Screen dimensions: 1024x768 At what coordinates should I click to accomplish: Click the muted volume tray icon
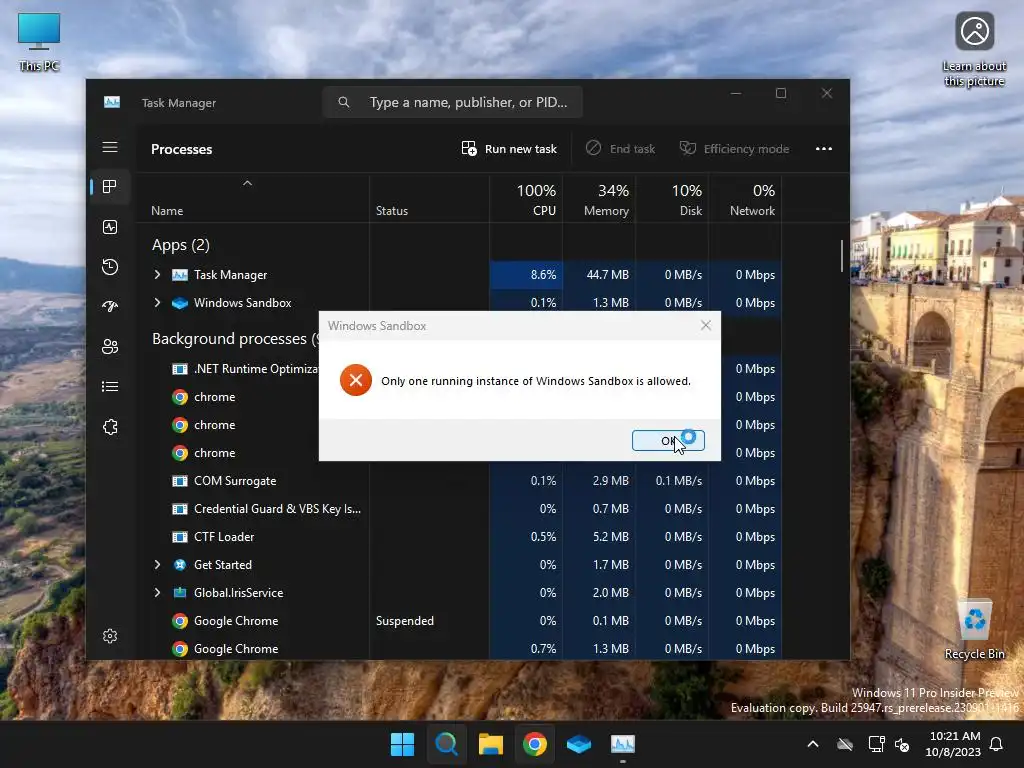click(902, 744)
